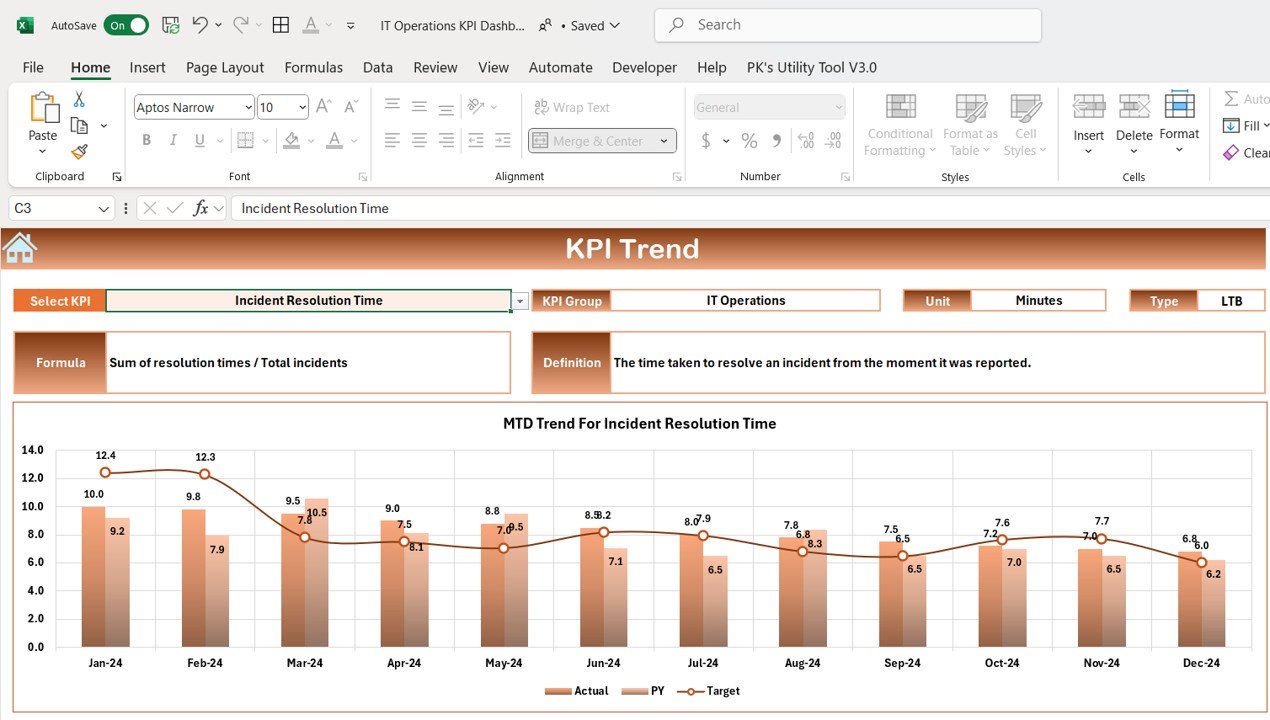Image resolution: width=1270 pixels, height=720 pixels.
Task: Click the Accounting dollar format icon
Action: click(706, 141)
